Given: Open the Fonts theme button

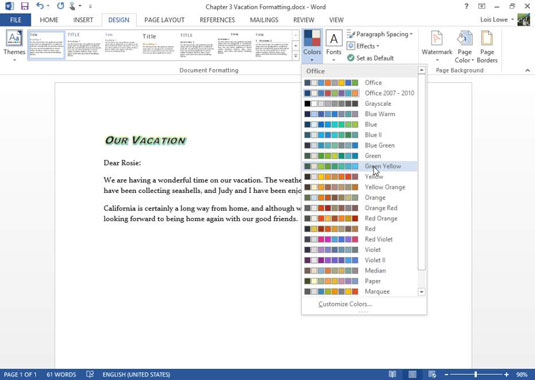Looking at the screenshot, I should (x=334, y=46).
